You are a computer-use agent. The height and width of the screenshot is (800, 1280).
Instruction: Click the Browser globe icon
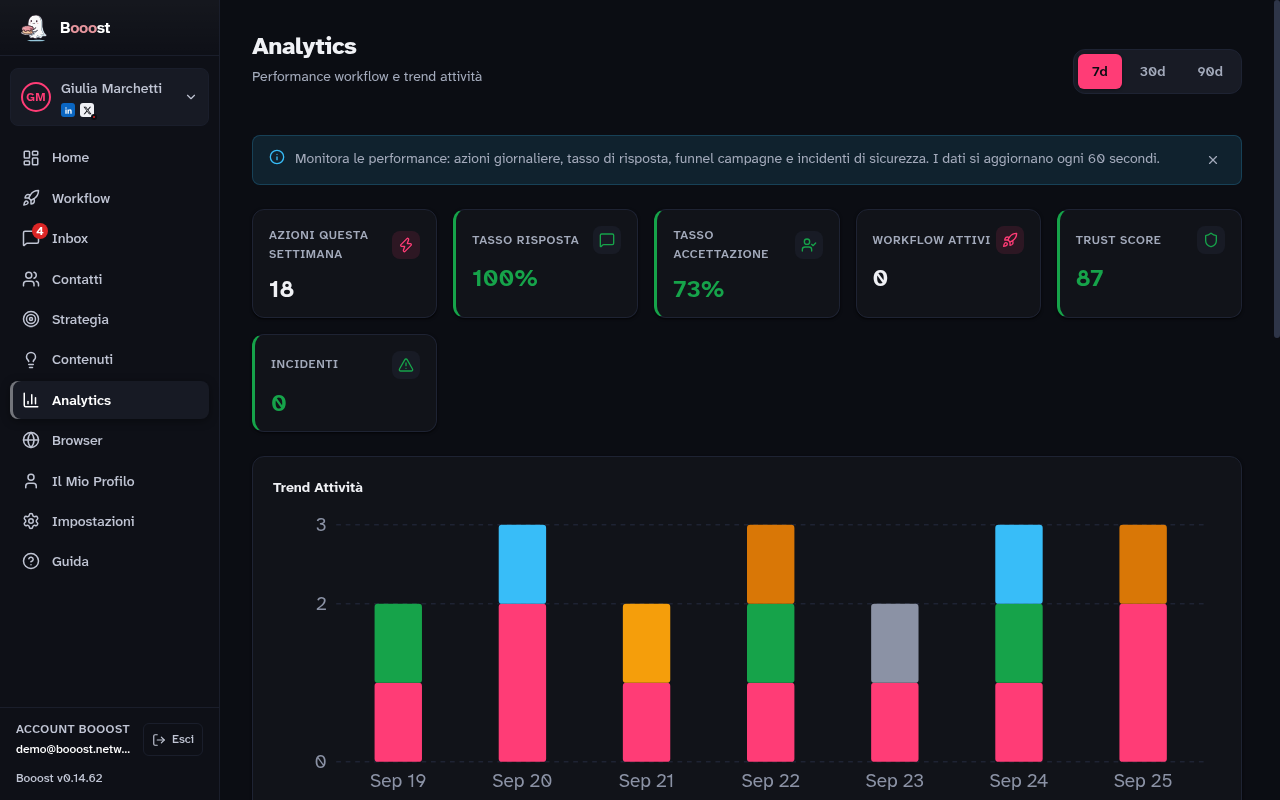click(31, 440)
